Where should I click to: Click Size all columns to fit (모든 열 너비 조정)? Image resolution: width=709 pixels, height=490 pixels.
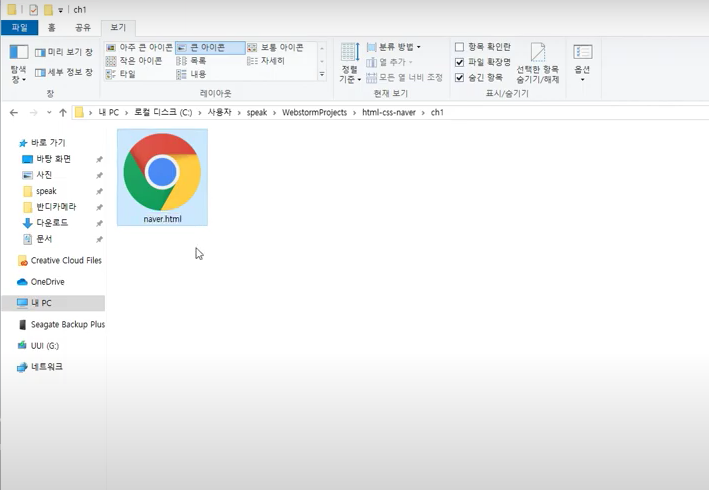404,78
